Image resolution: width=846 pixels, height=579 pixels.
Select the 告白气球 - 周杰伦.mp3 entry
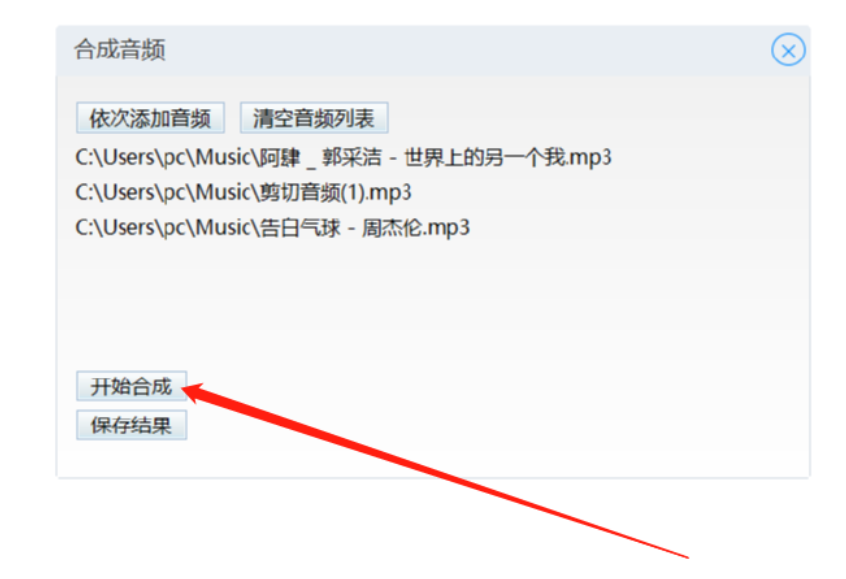pos(272,228)
